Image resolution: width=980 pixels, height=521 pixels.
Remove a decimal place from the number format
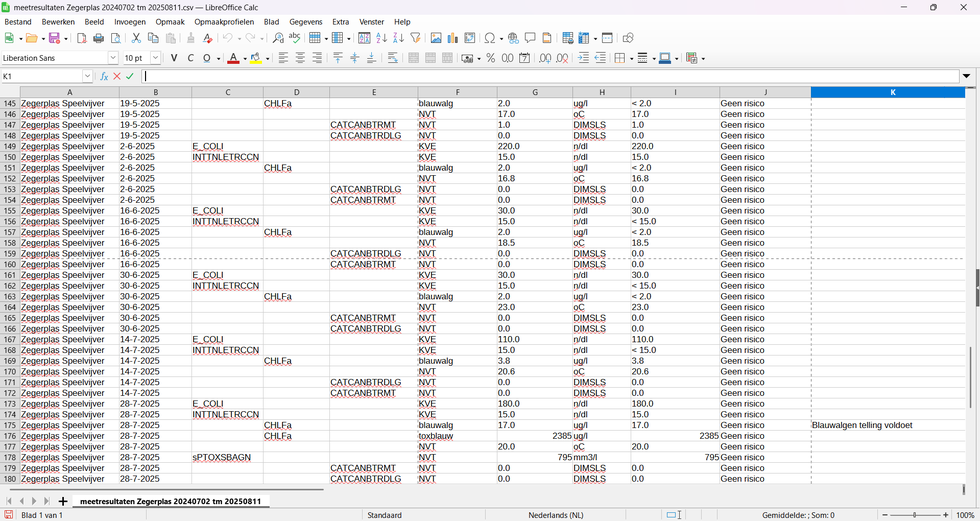coord(562,58)
